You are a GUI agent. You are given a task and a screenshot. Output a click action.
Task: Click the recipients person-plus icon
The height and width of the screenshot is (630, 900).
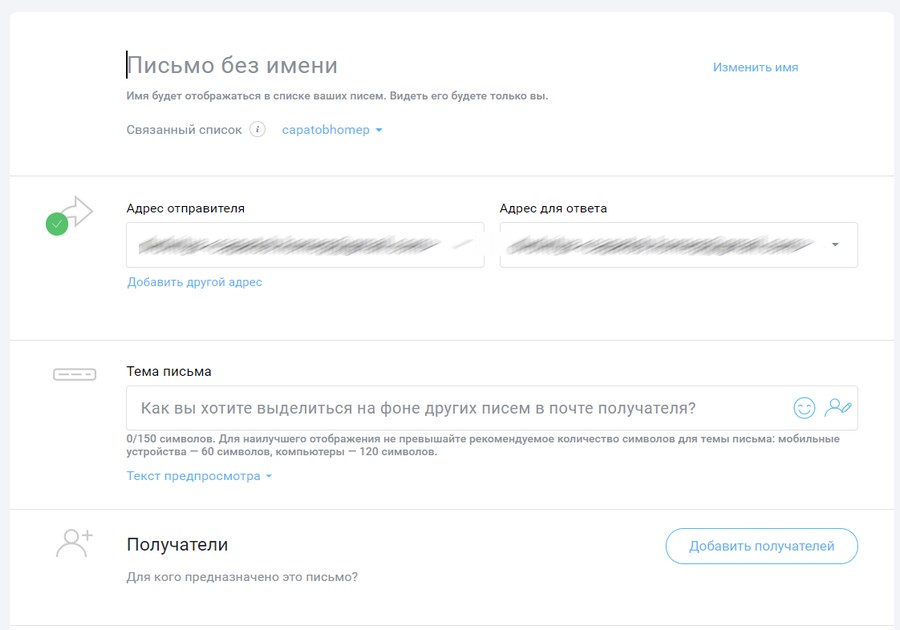tap(74, 543)
